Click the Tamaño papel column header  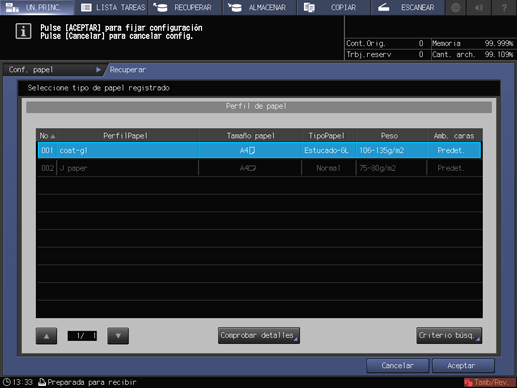click(251, 136)
